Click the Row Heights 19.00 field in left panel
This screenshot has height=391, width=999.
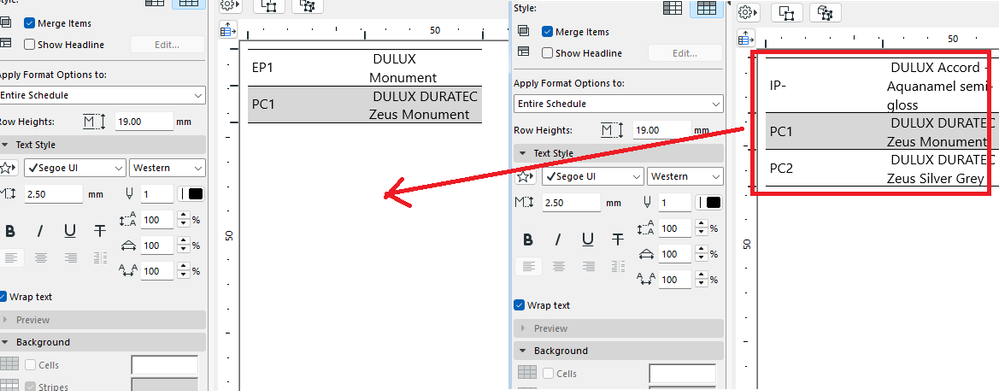point(144,122)
